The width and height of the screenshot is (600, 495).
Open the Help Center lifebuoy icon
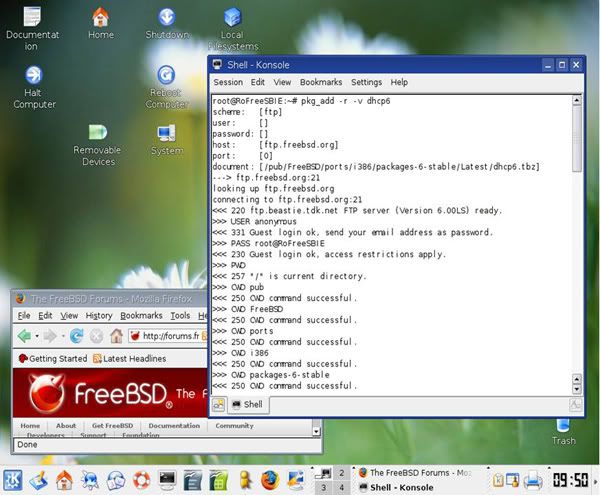[x=142, y=480]
